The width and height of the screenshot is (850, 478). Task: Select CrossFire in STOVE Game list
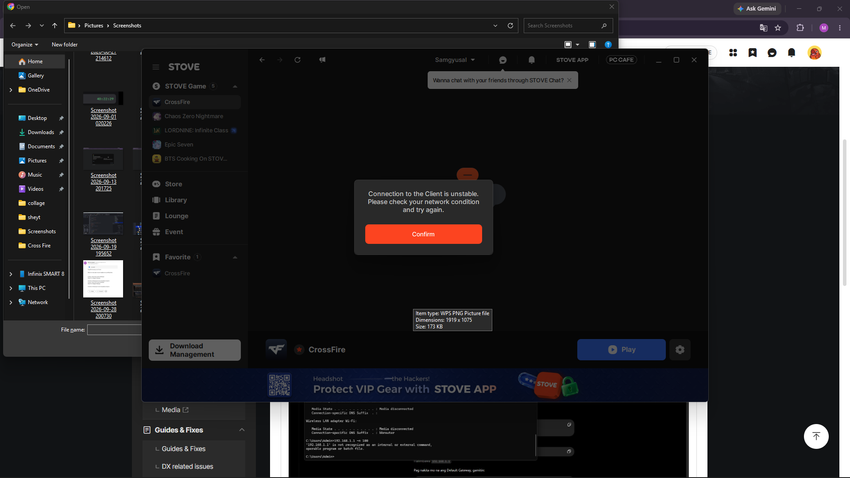195,102
